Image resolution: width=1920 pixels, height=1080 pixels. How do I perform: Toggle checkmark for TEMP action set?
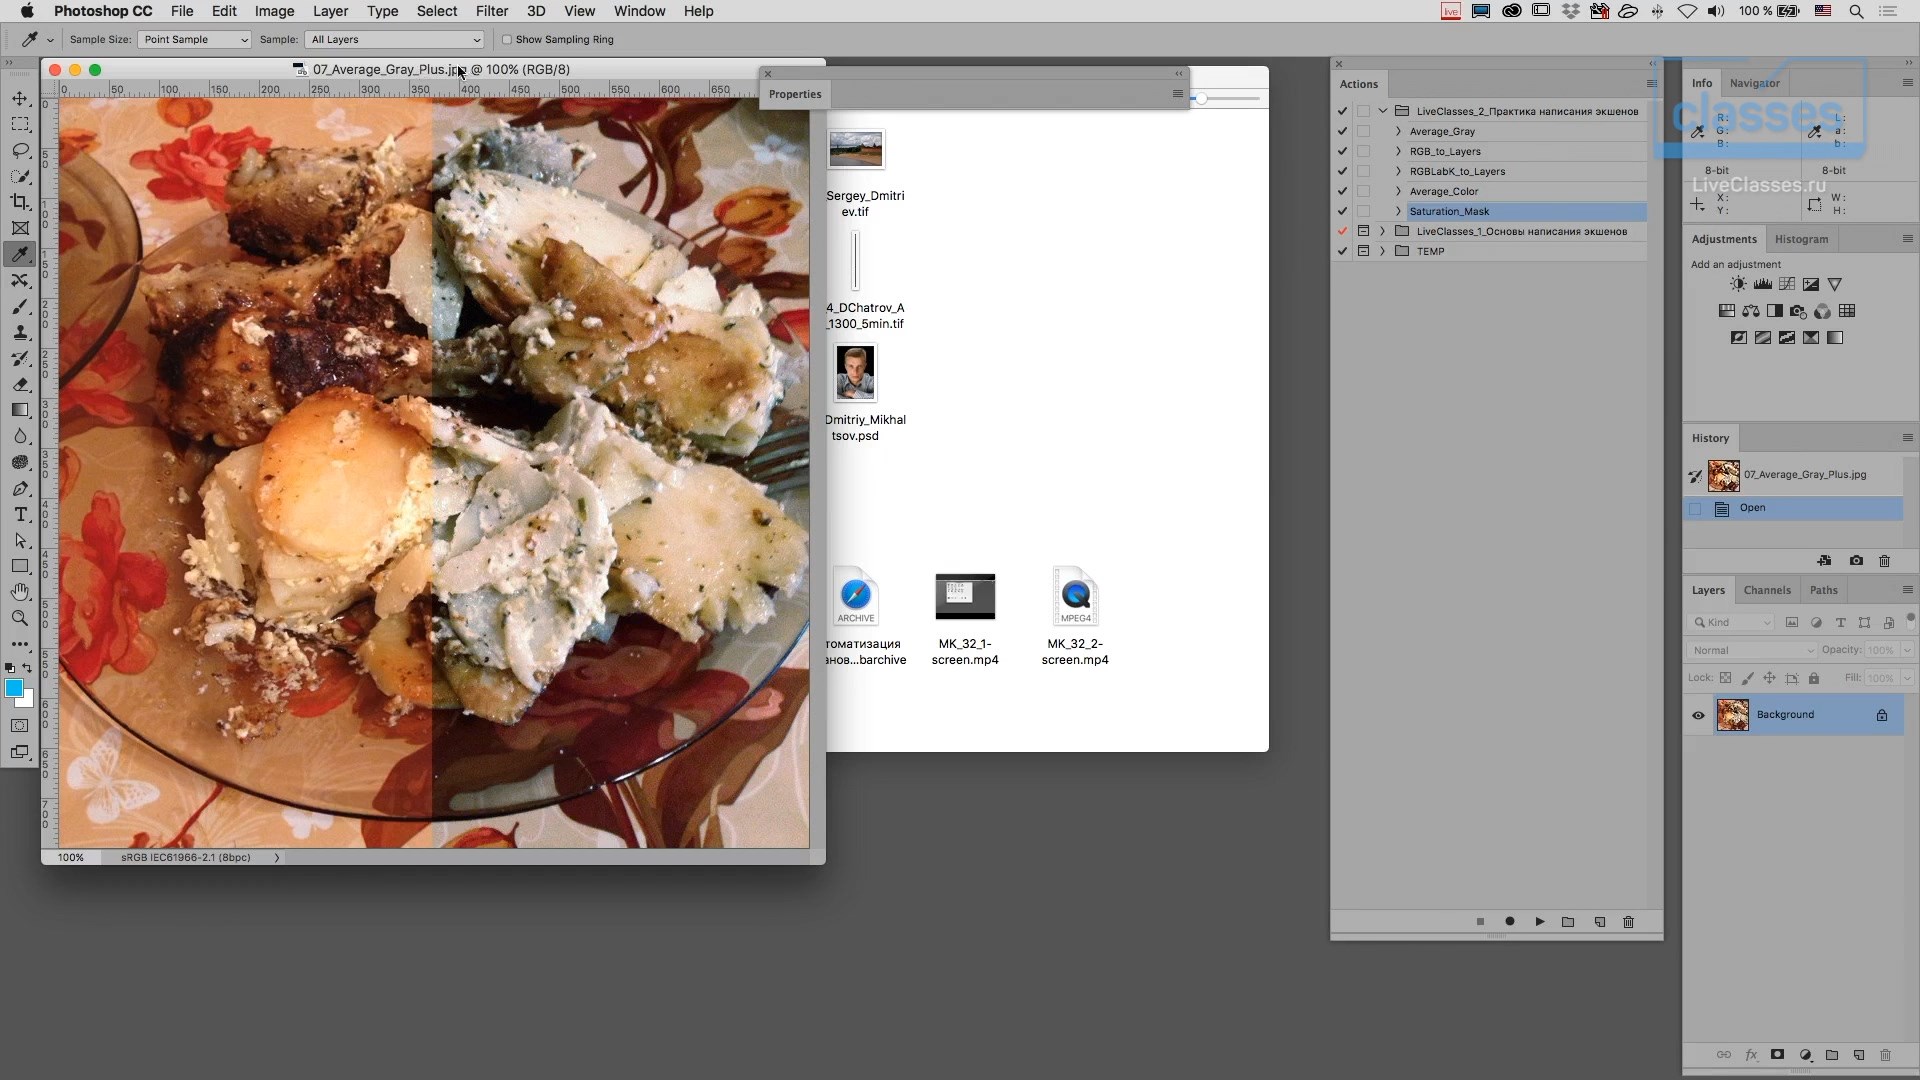[1342, 251]
